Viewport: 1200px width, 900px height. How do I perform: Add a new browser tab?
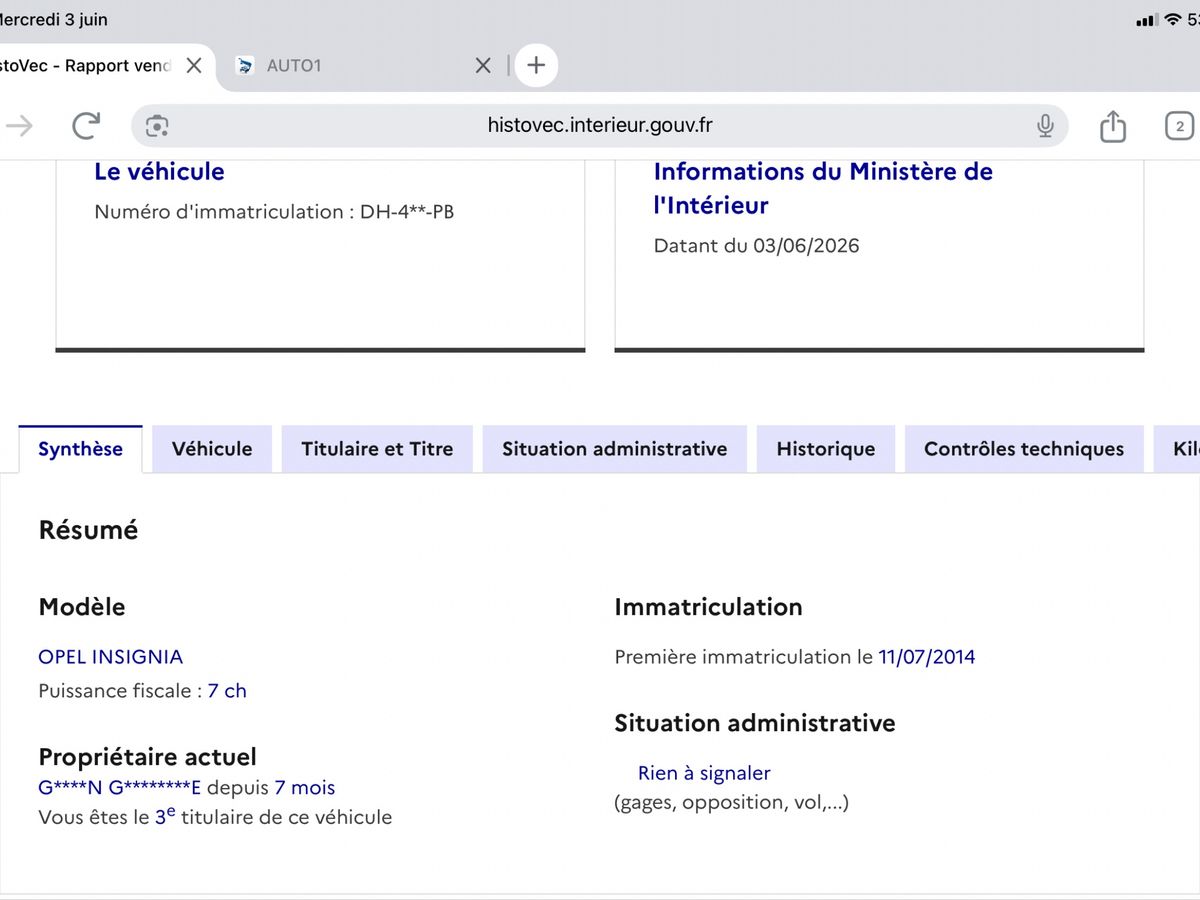tap(537, 65)
